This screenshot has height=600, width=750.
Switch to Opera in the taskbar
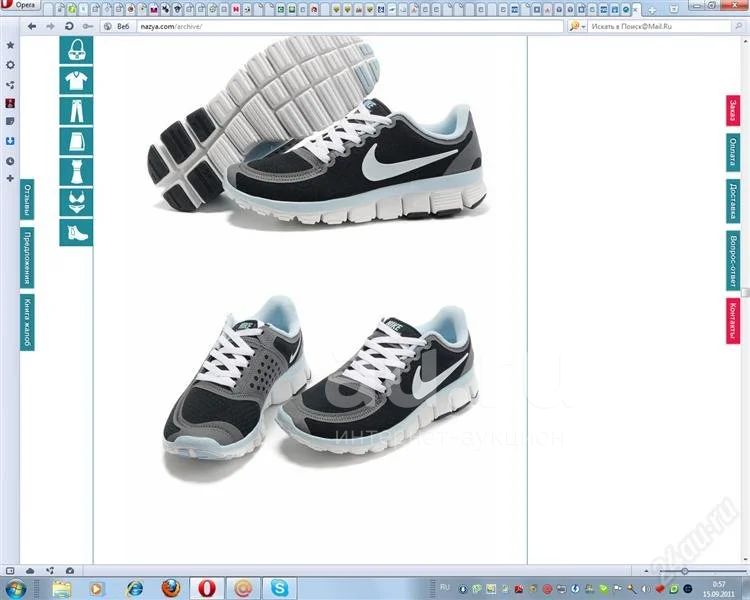207,589
